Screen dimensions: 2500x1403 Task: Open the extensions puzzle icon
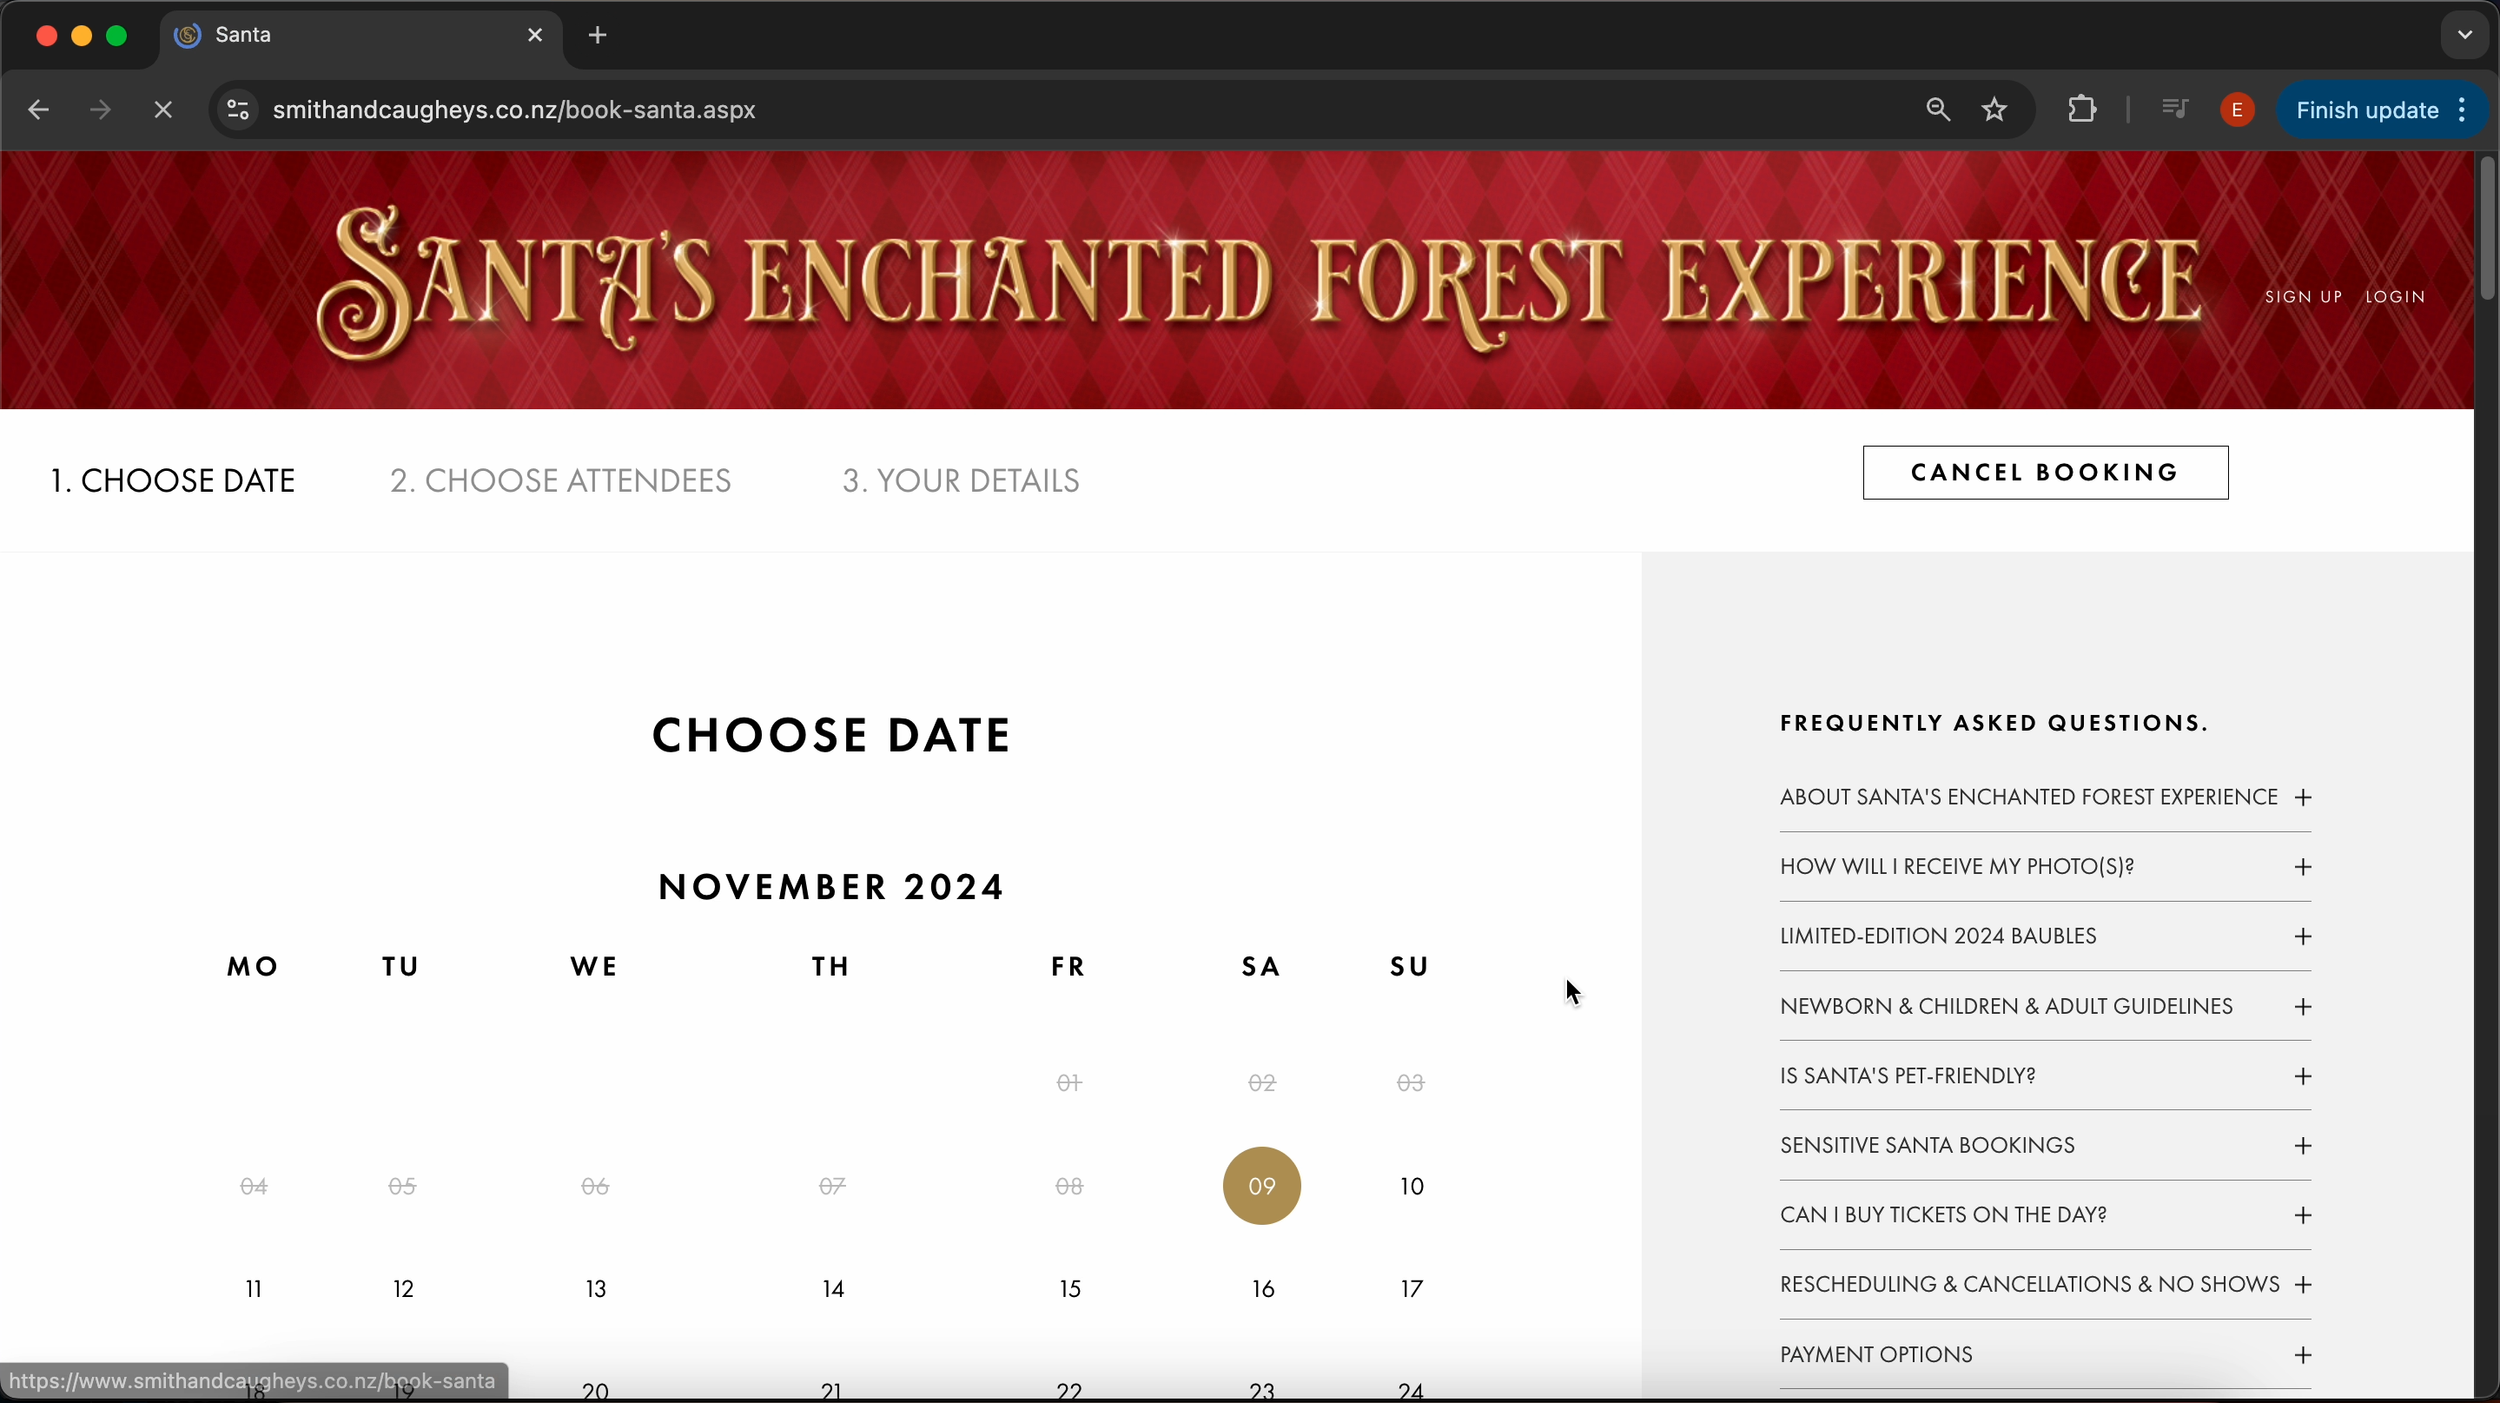2082,110
